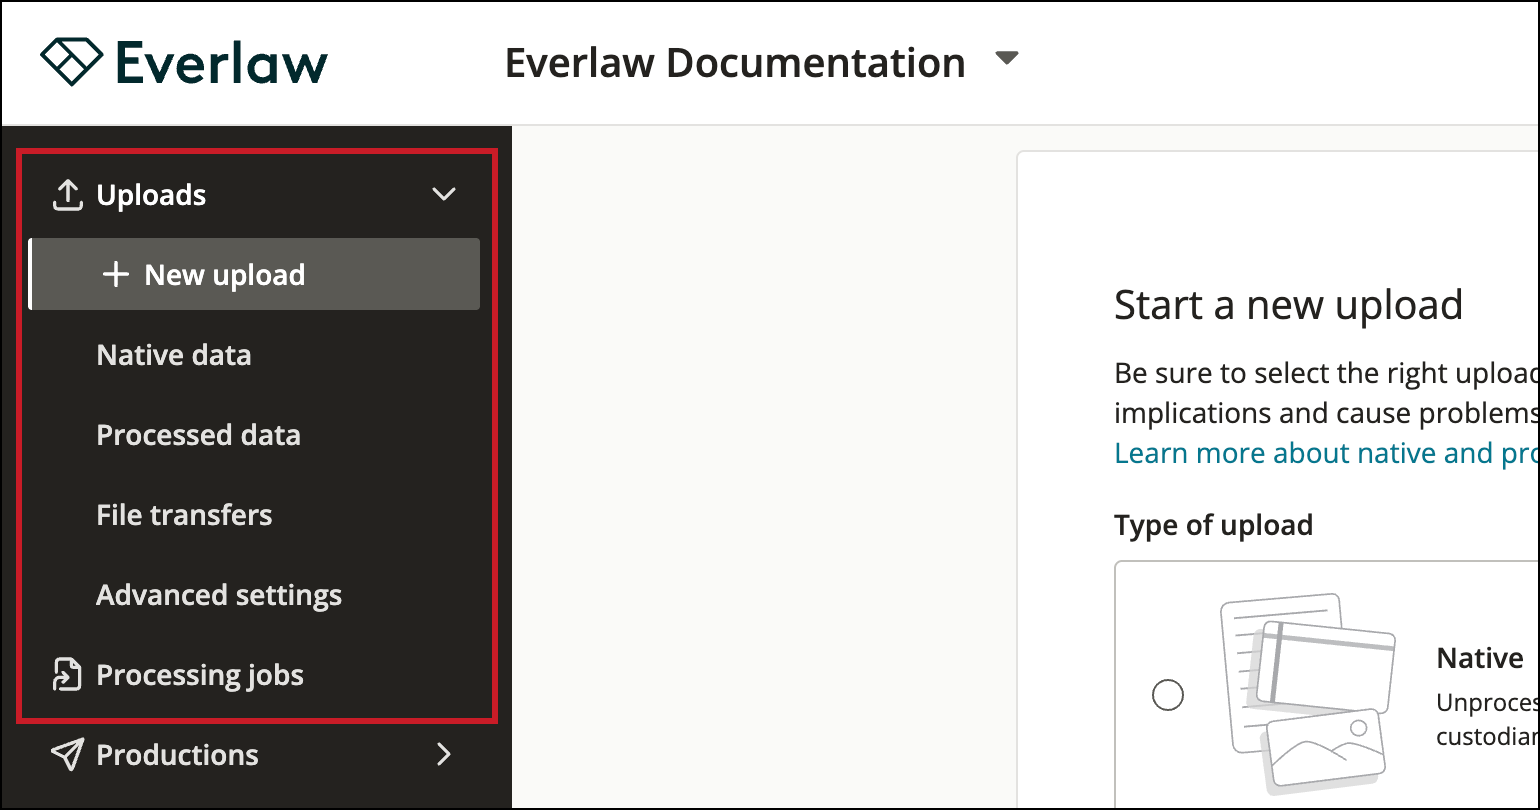
Task: Select File transfers in the sidebar
Action: click(185, 515)
